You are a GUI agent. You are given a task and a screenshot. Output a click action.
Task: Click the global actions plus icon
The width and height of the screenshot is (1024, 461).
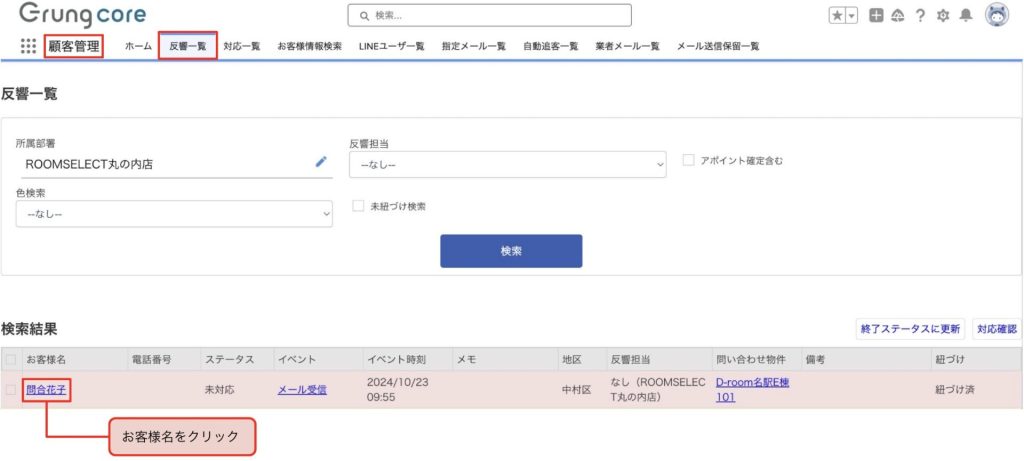point(876,15)
